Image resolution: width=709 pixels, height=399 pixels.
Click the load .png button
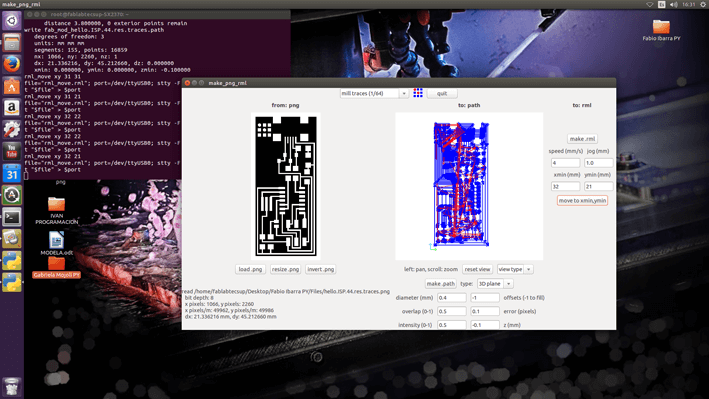tap(250, 269)
